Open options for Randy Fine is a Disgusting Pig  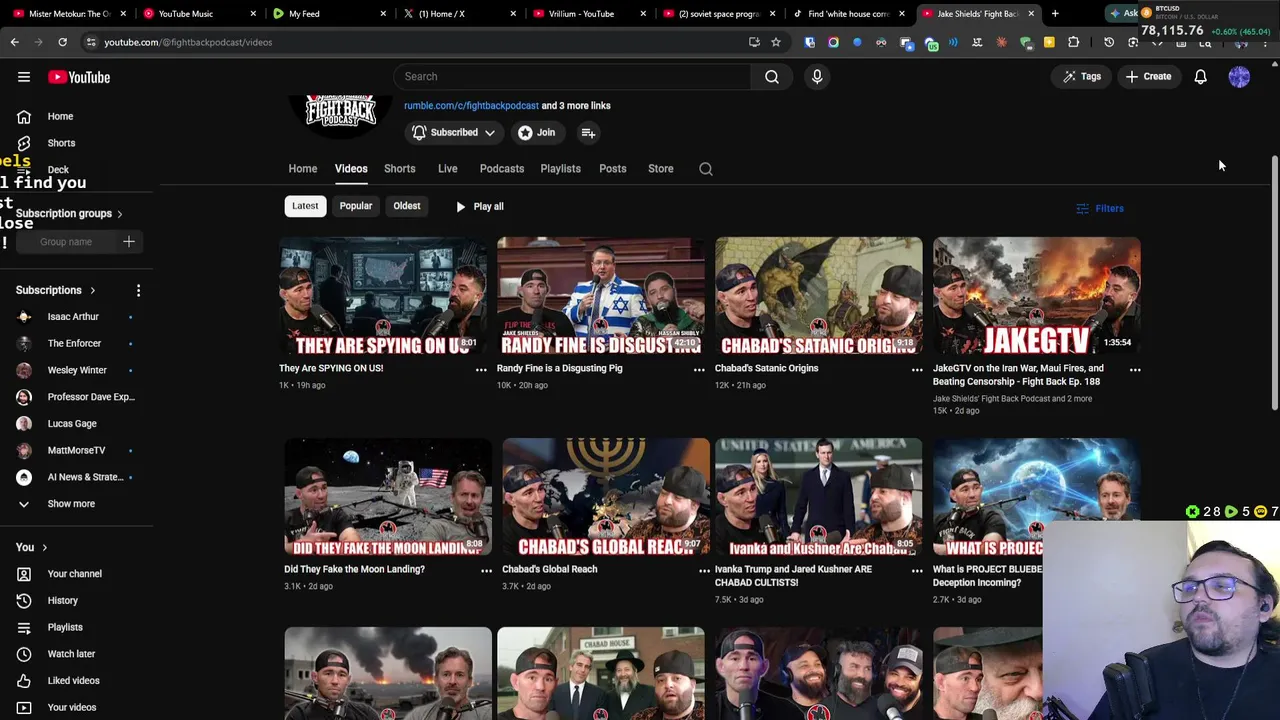click(699, 370)
